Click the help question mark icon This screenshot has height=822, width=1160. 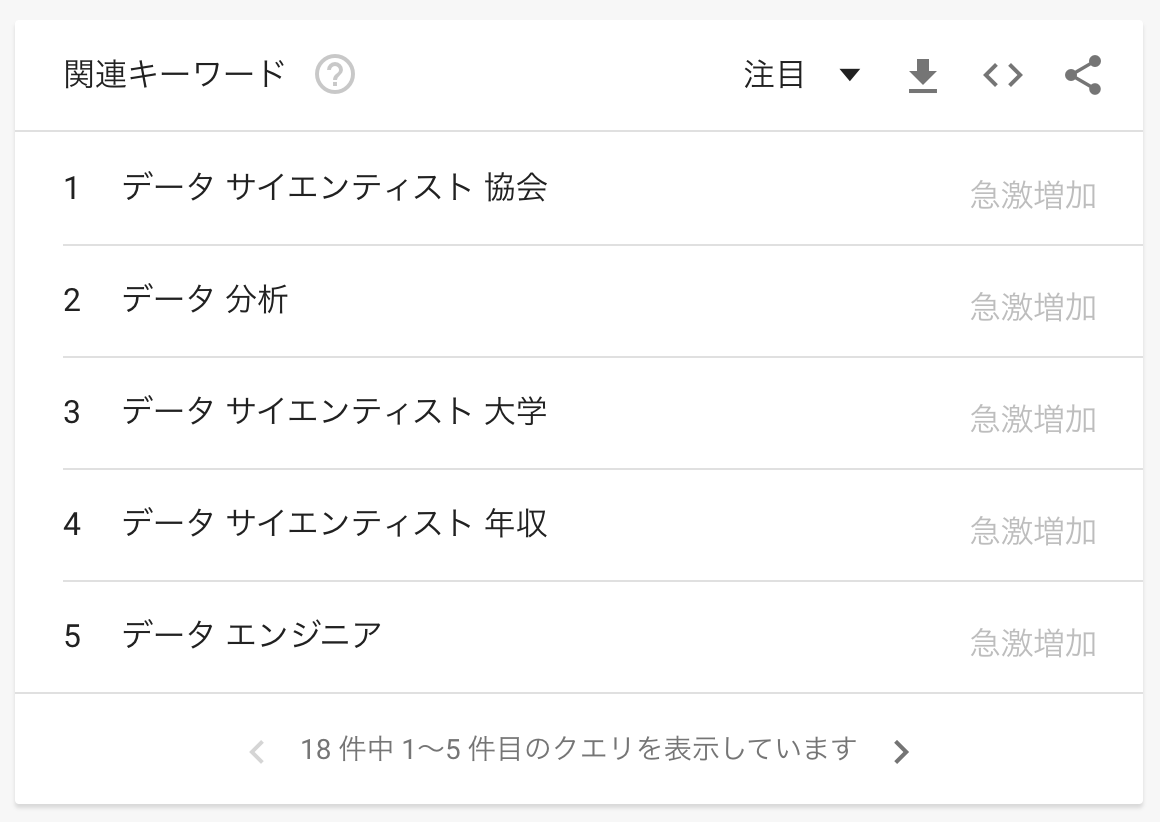point(335,75)
